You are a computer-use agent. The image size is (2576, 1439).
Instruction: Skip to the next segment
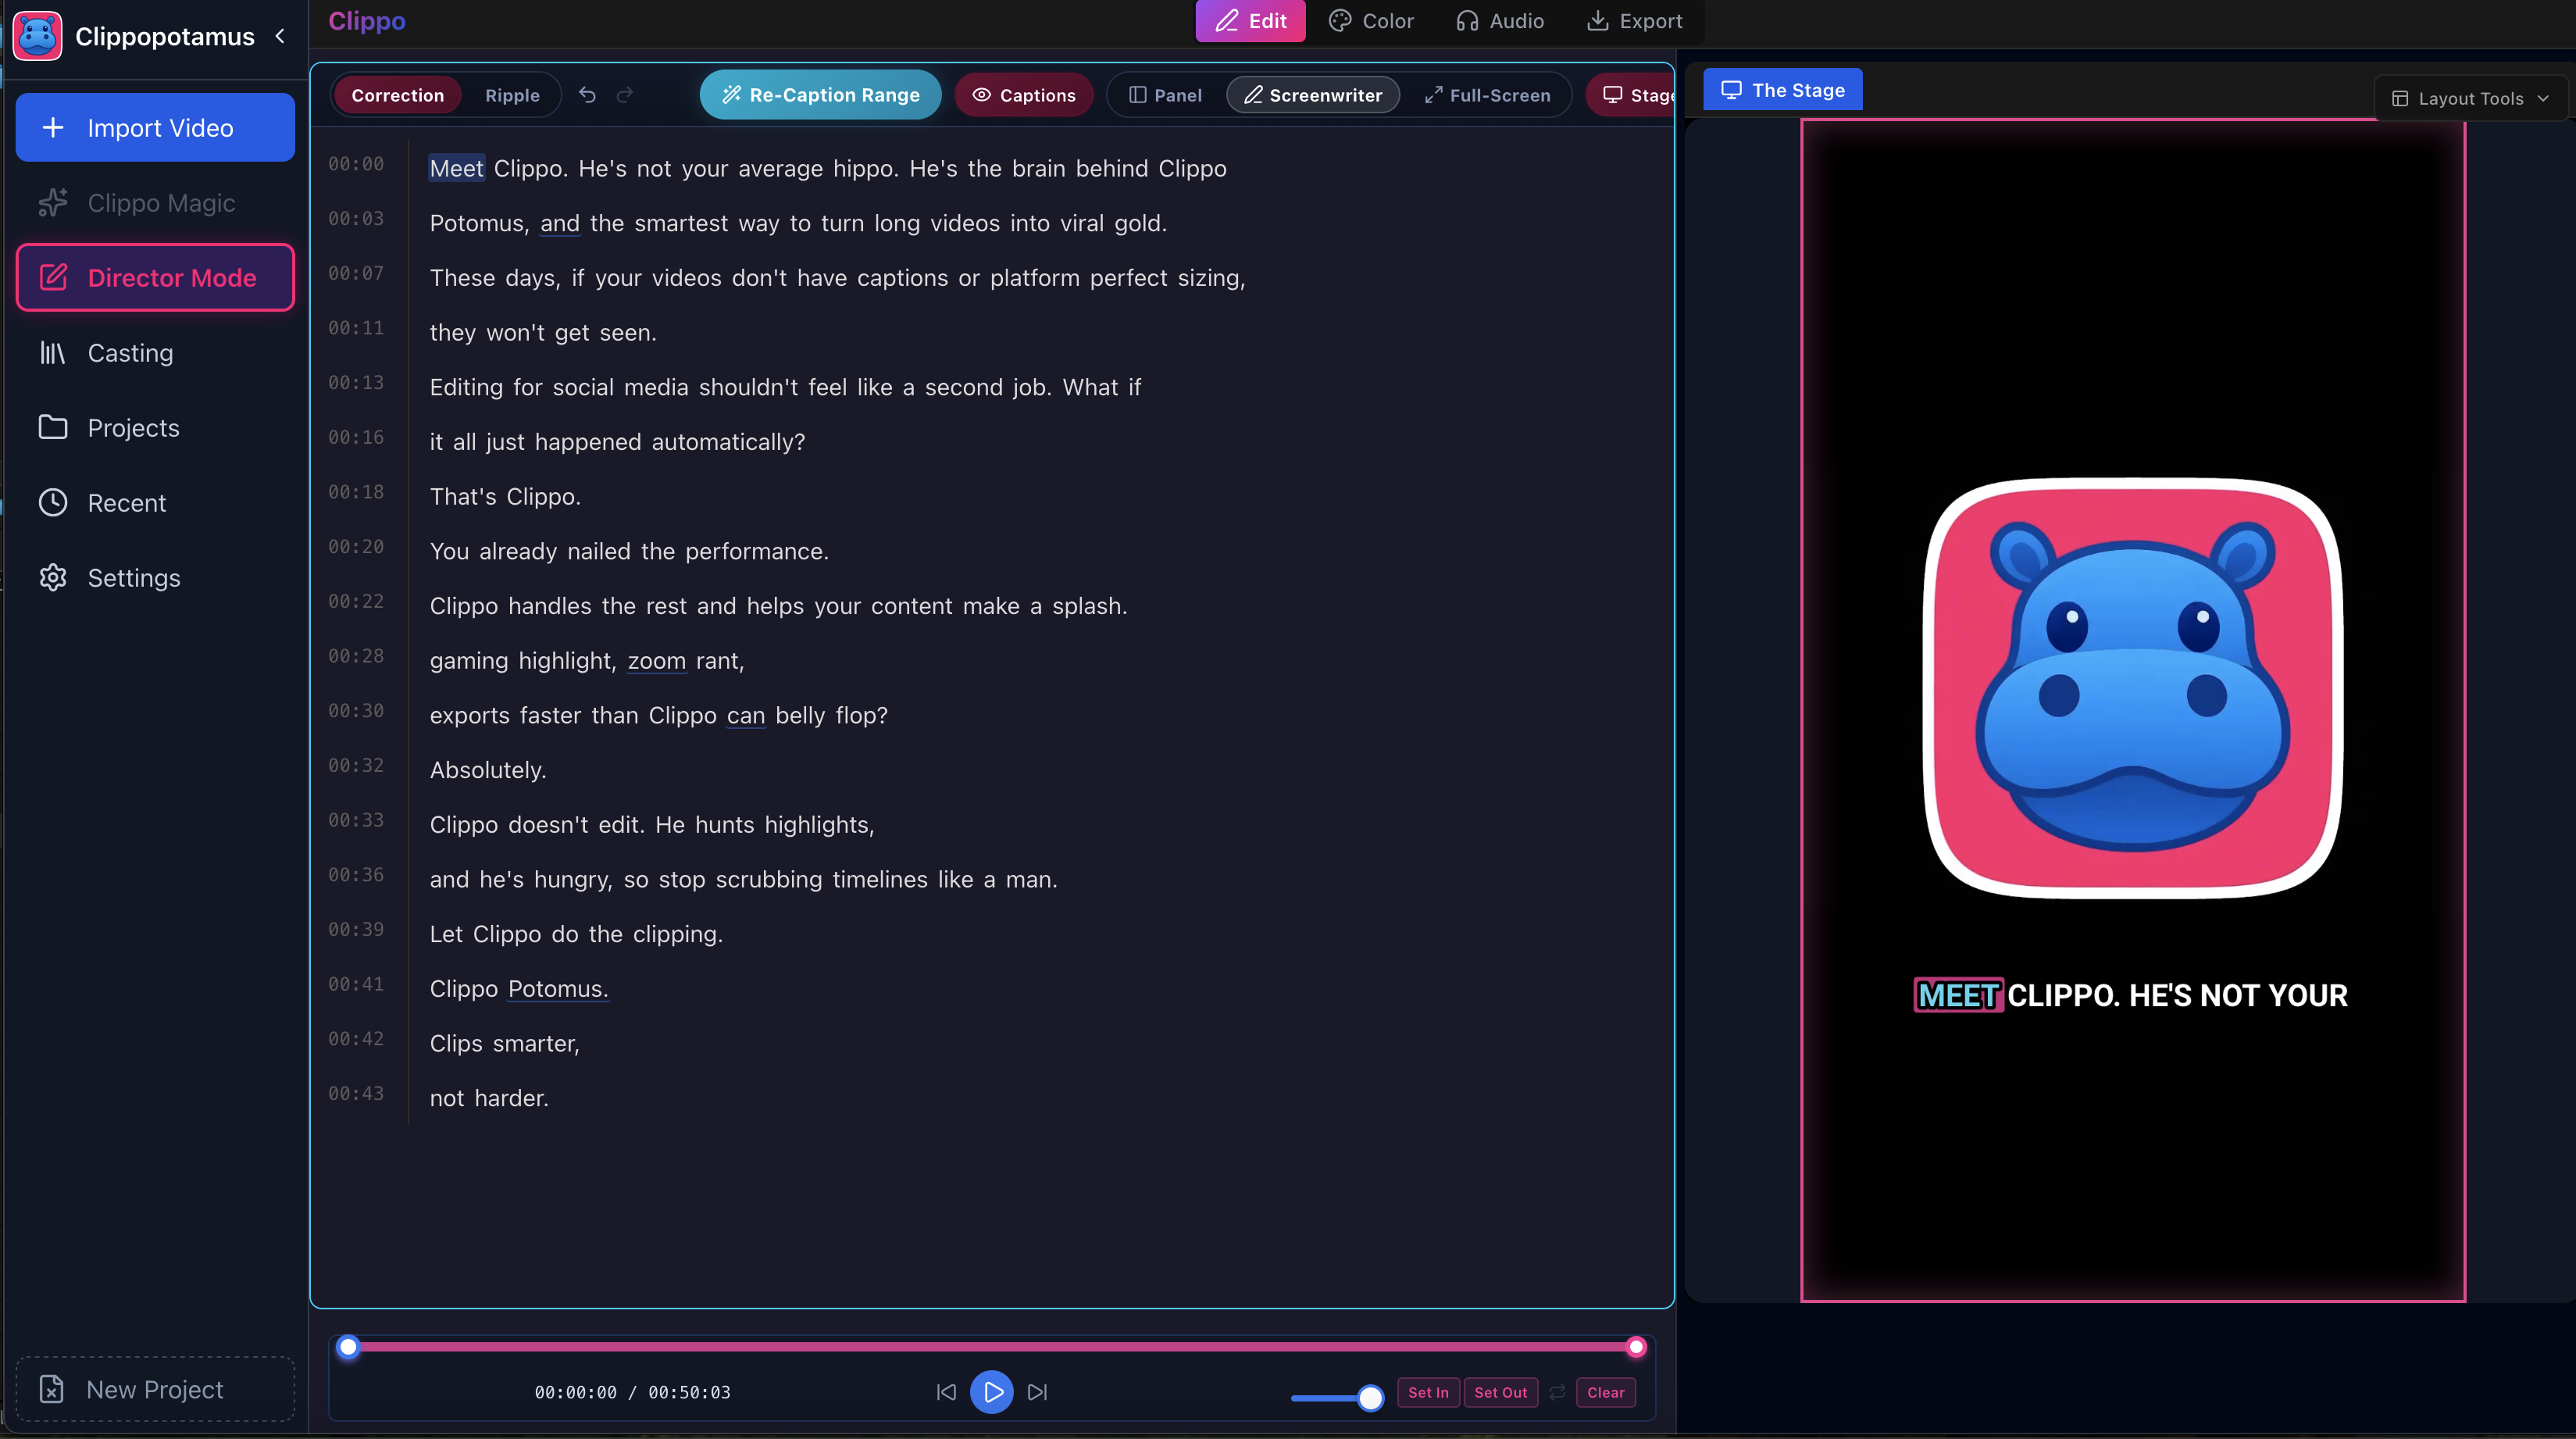pos(1038,1392)
